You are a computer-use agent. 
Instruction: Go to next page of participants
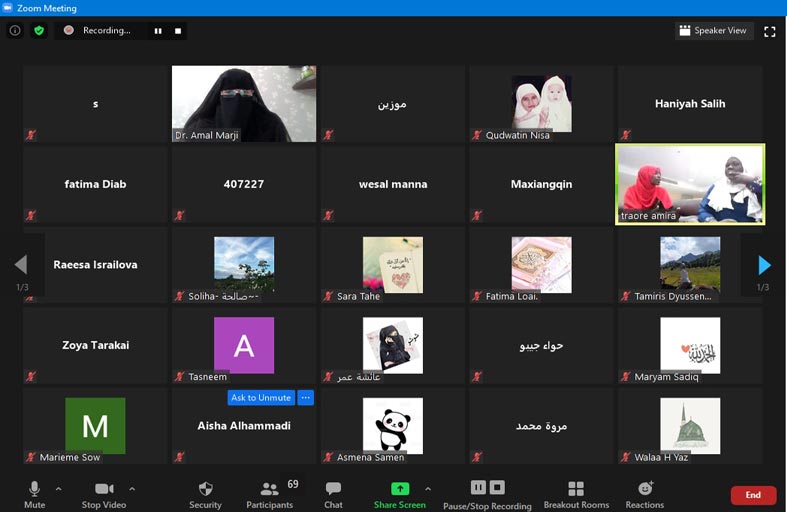pos(764,265)
